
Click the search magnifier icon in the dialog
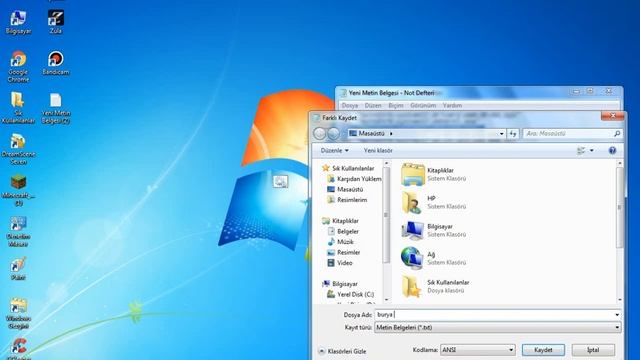click(x=617, y=133)
